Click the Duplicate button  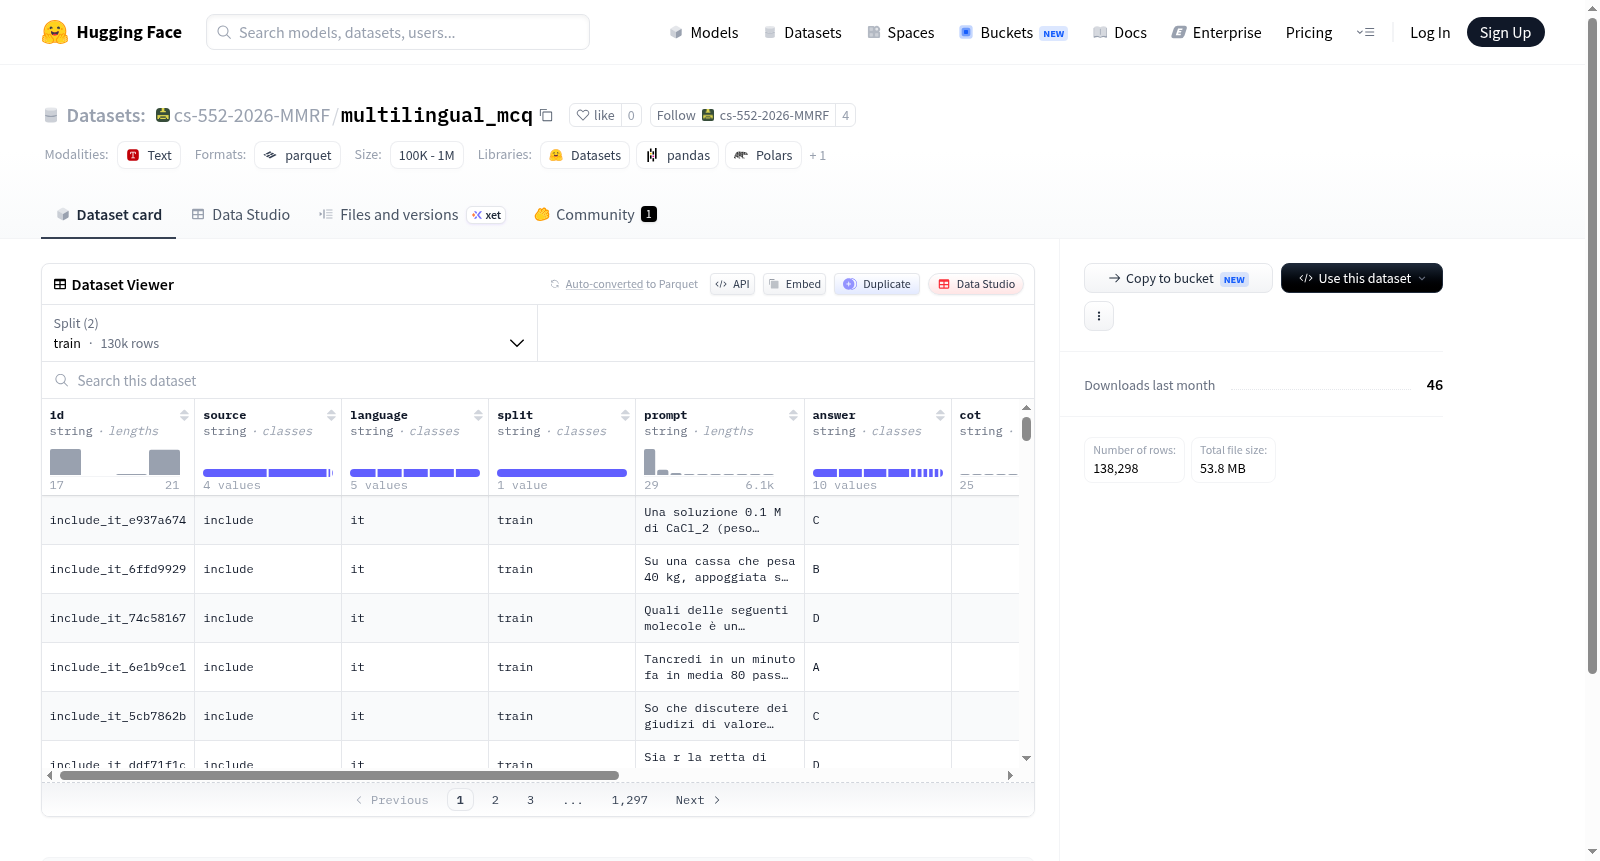tap(877, 284)
